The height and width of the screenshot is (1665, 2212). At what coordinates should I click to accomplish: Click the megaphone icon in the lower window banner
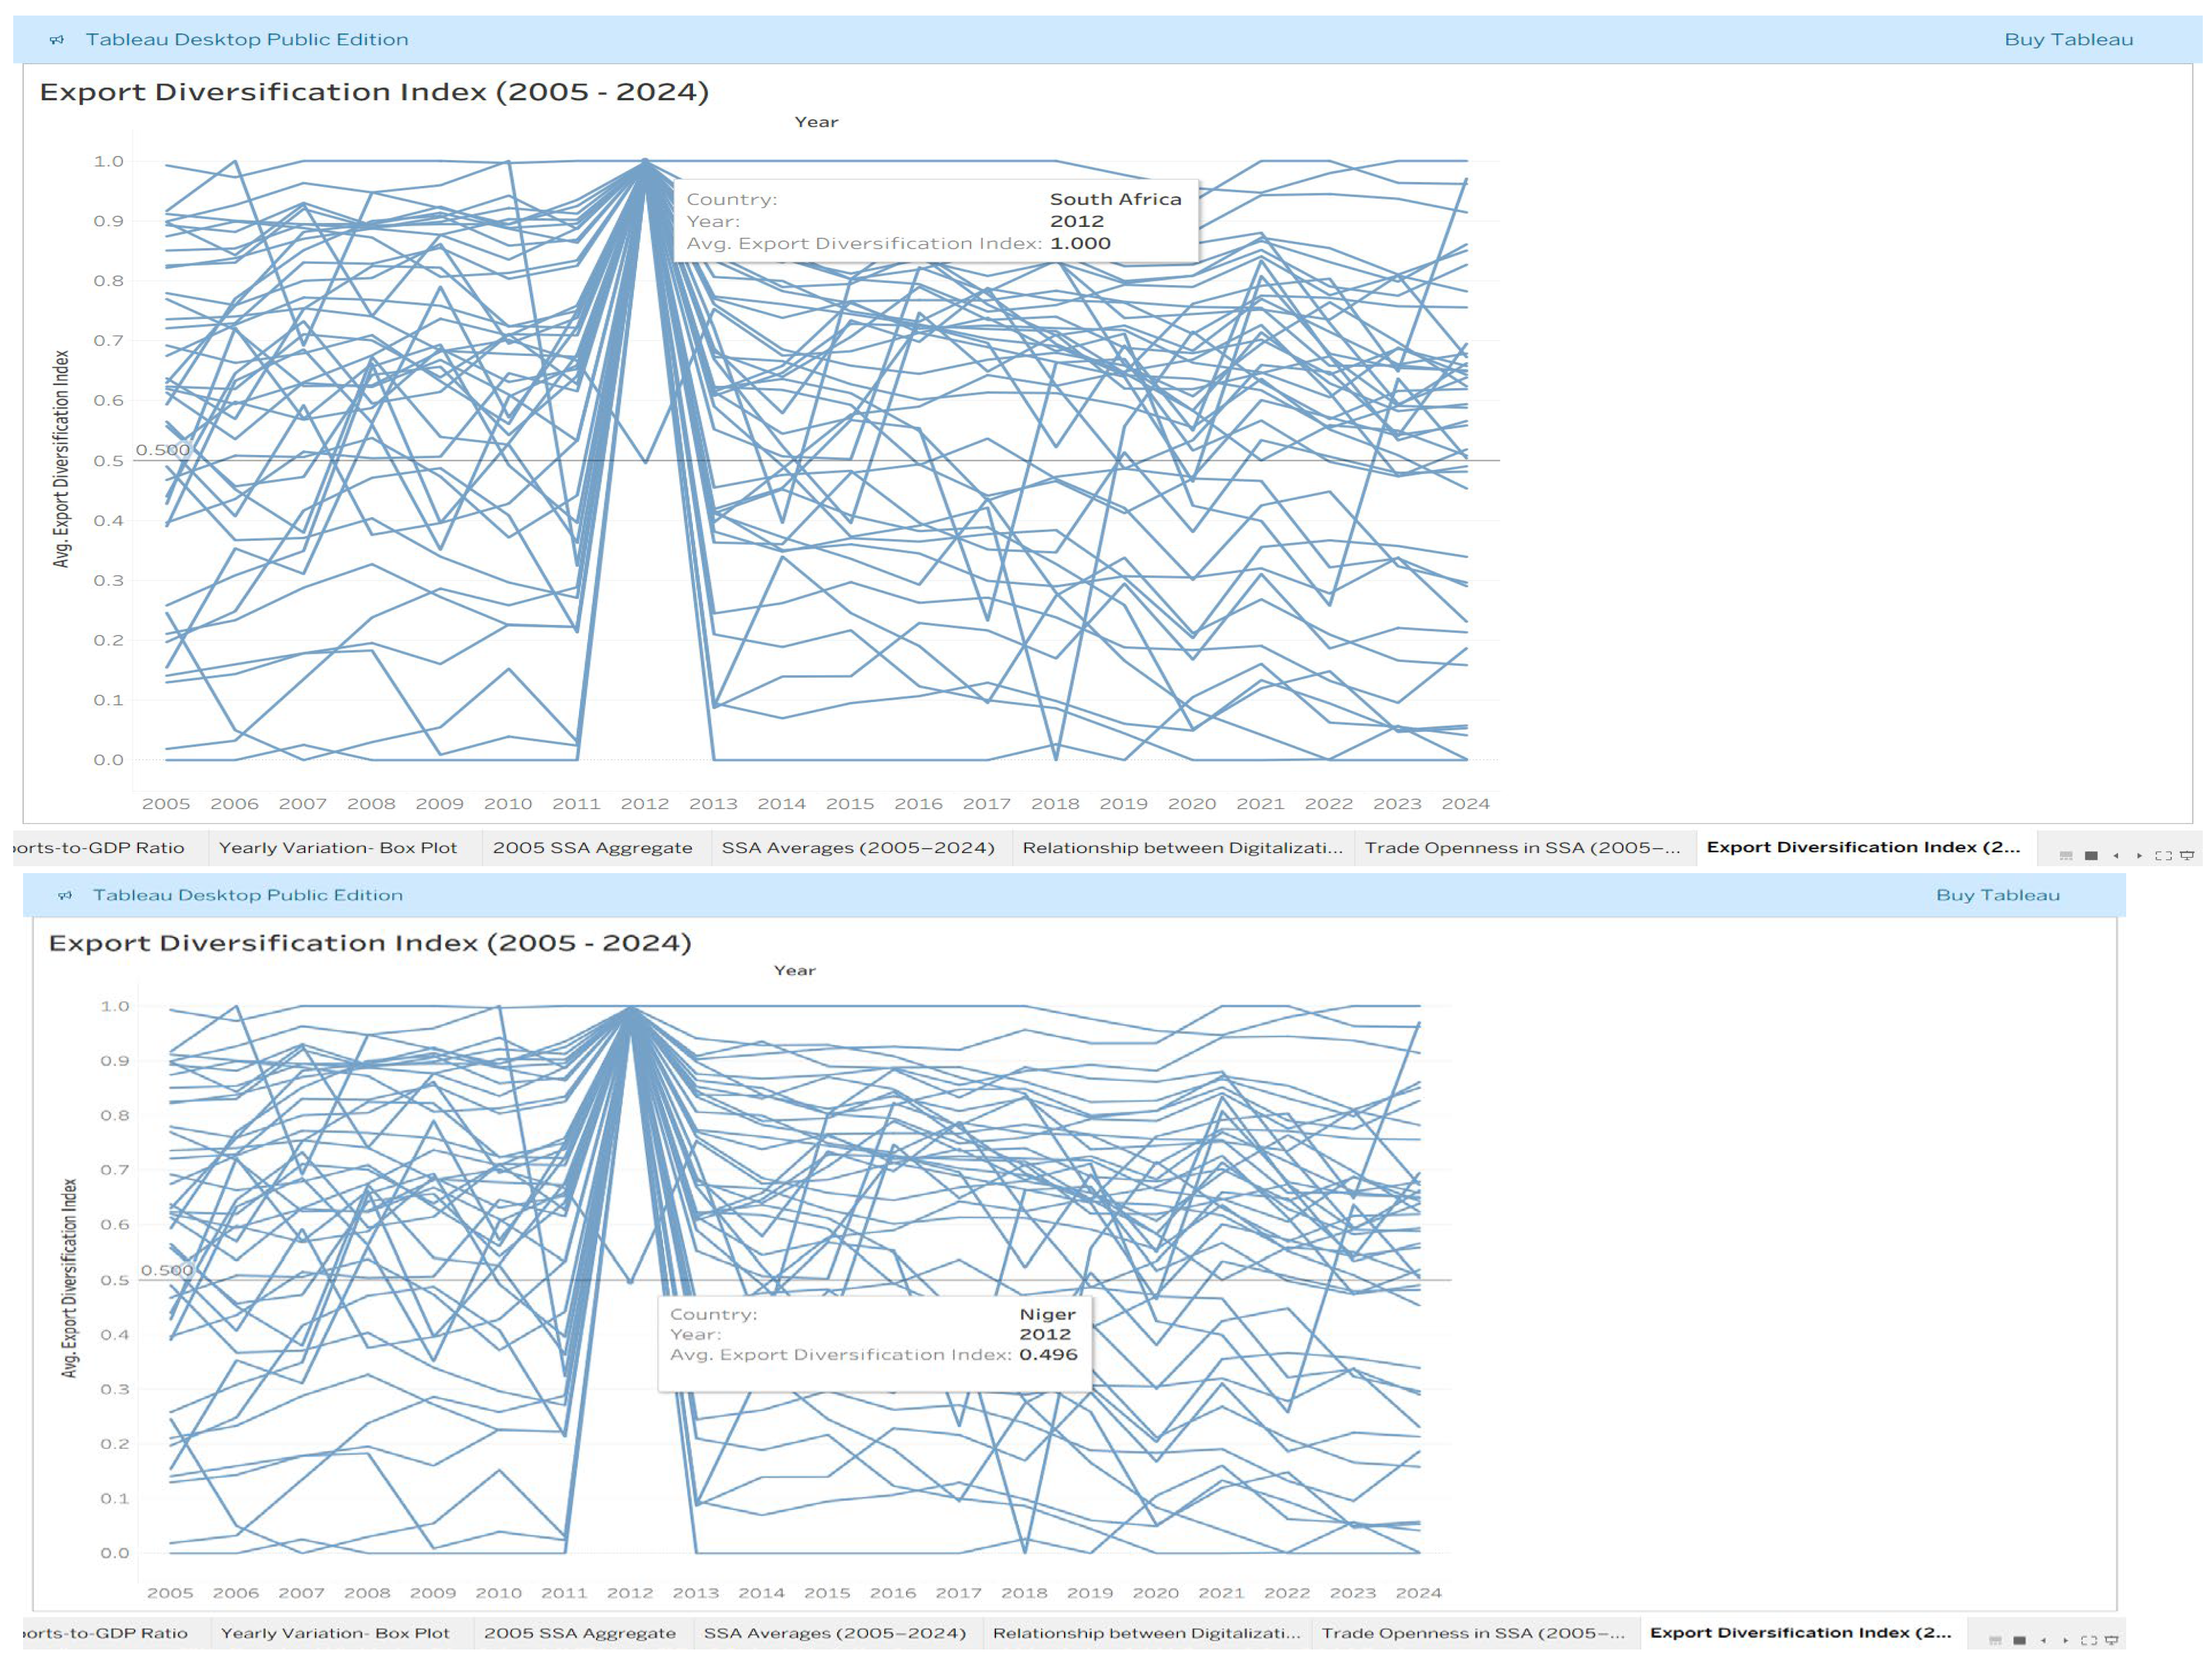(65, 895)
